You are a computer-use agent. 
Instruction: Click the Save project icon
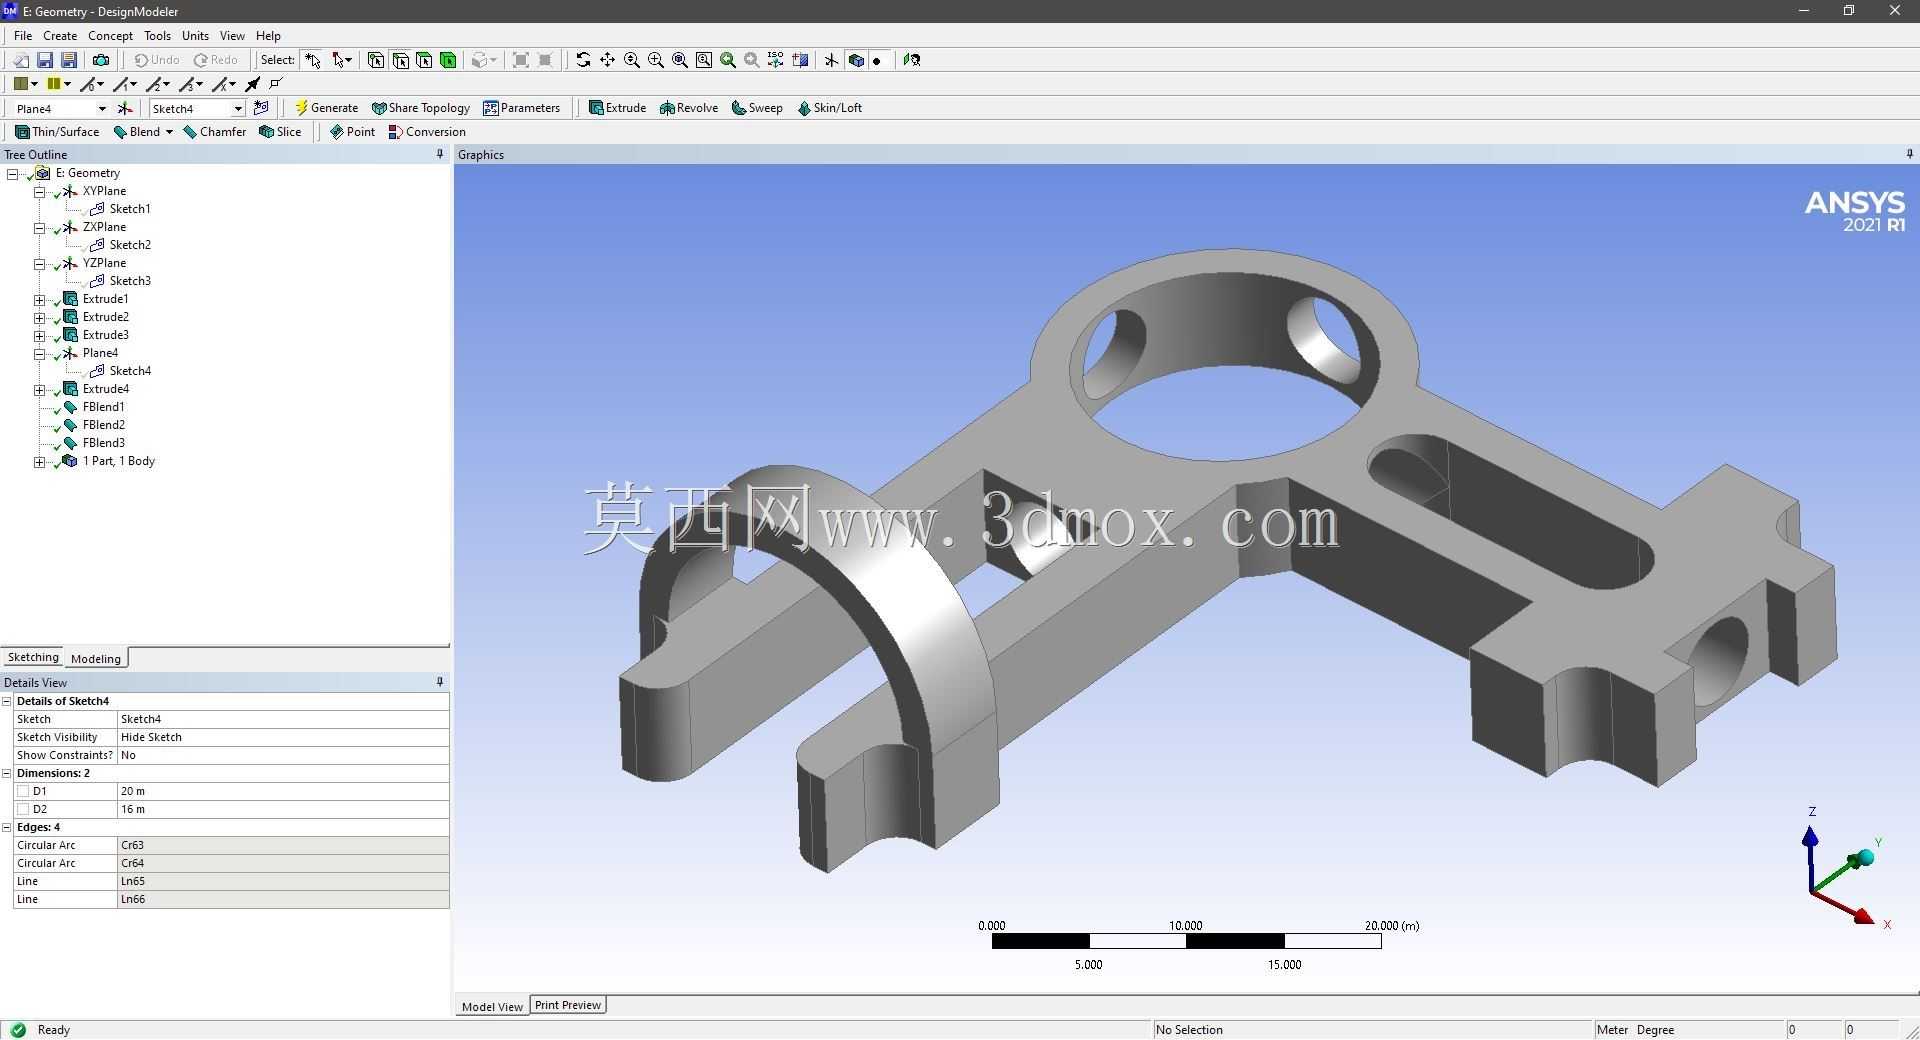[45, 60]
